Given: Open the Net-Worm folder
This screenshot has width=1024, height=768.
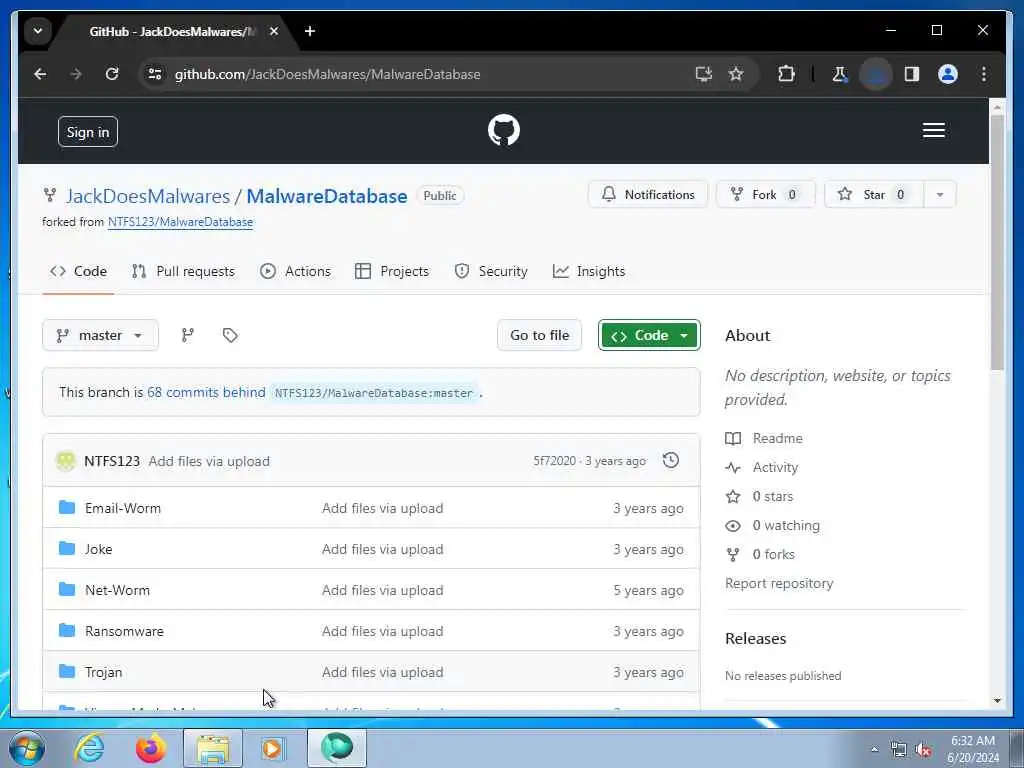Looking at the screenshot, I should (x=118, y=590).
